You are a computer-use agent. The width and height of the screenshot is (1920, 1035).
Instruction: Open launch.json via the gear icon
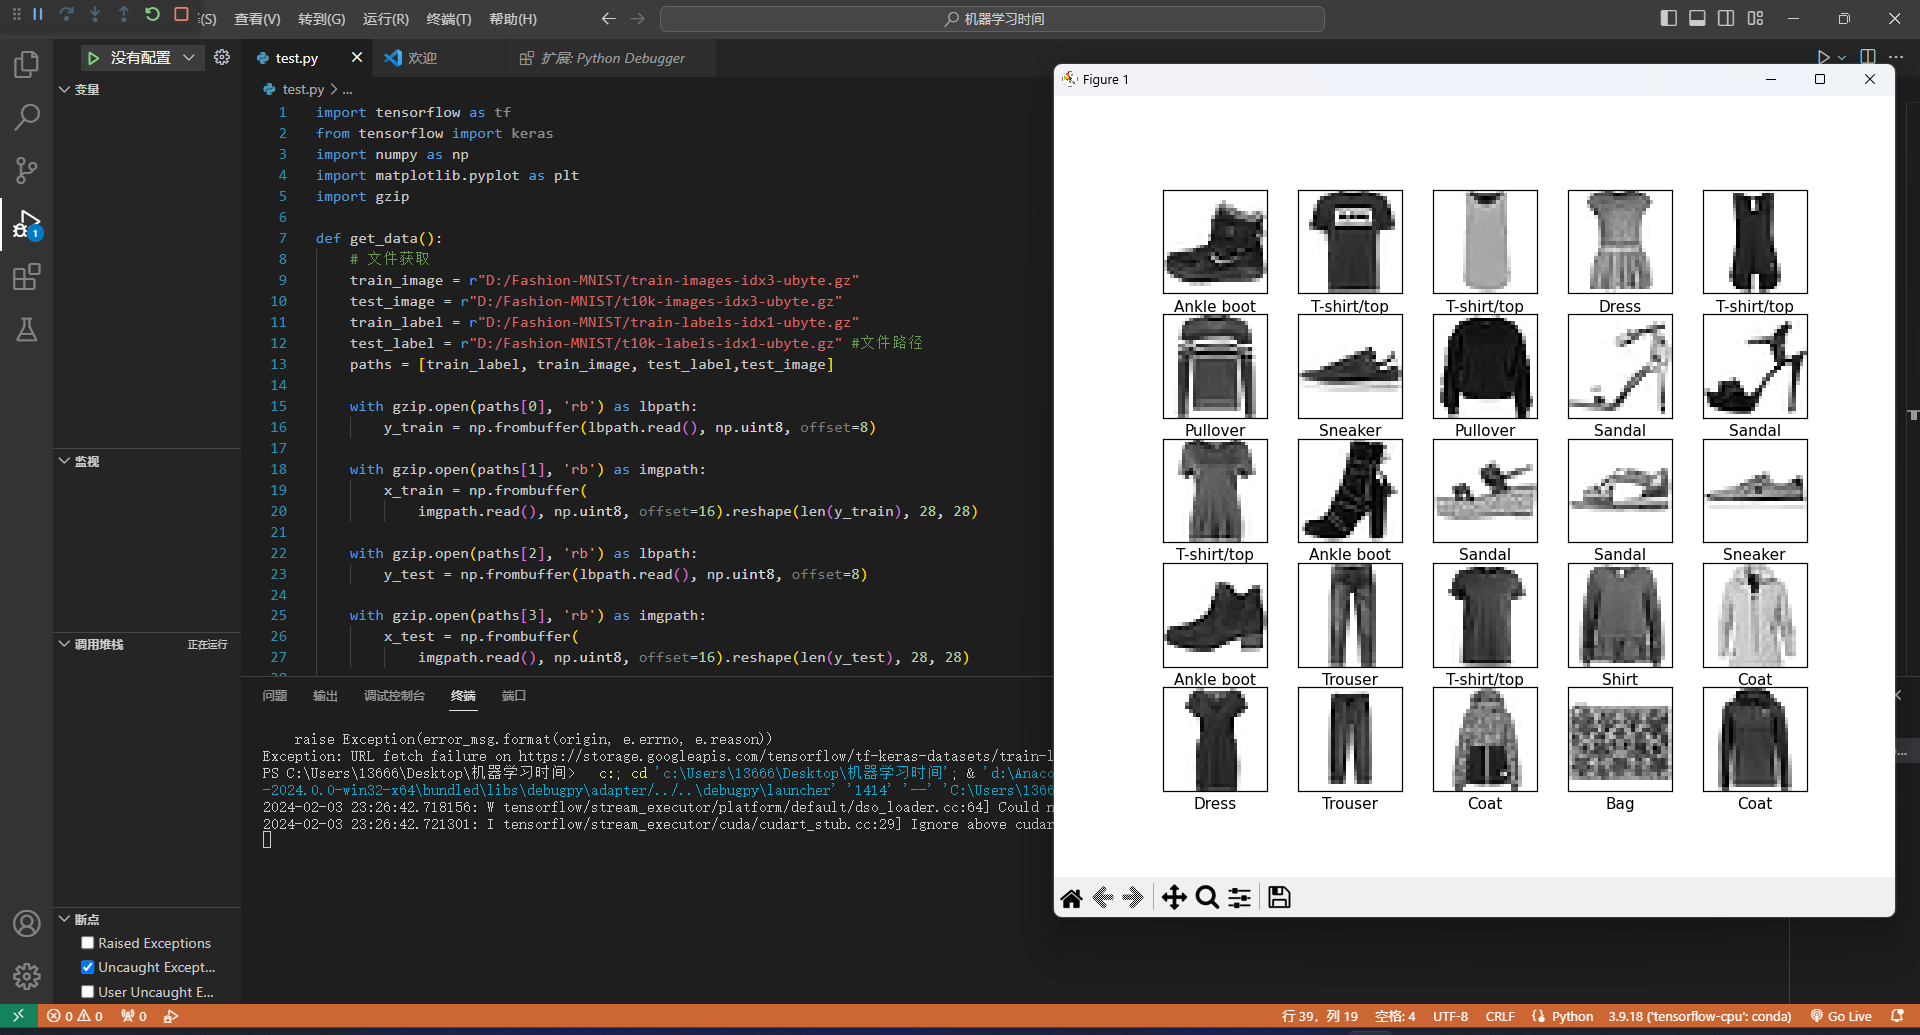click(x=222, y=58)
